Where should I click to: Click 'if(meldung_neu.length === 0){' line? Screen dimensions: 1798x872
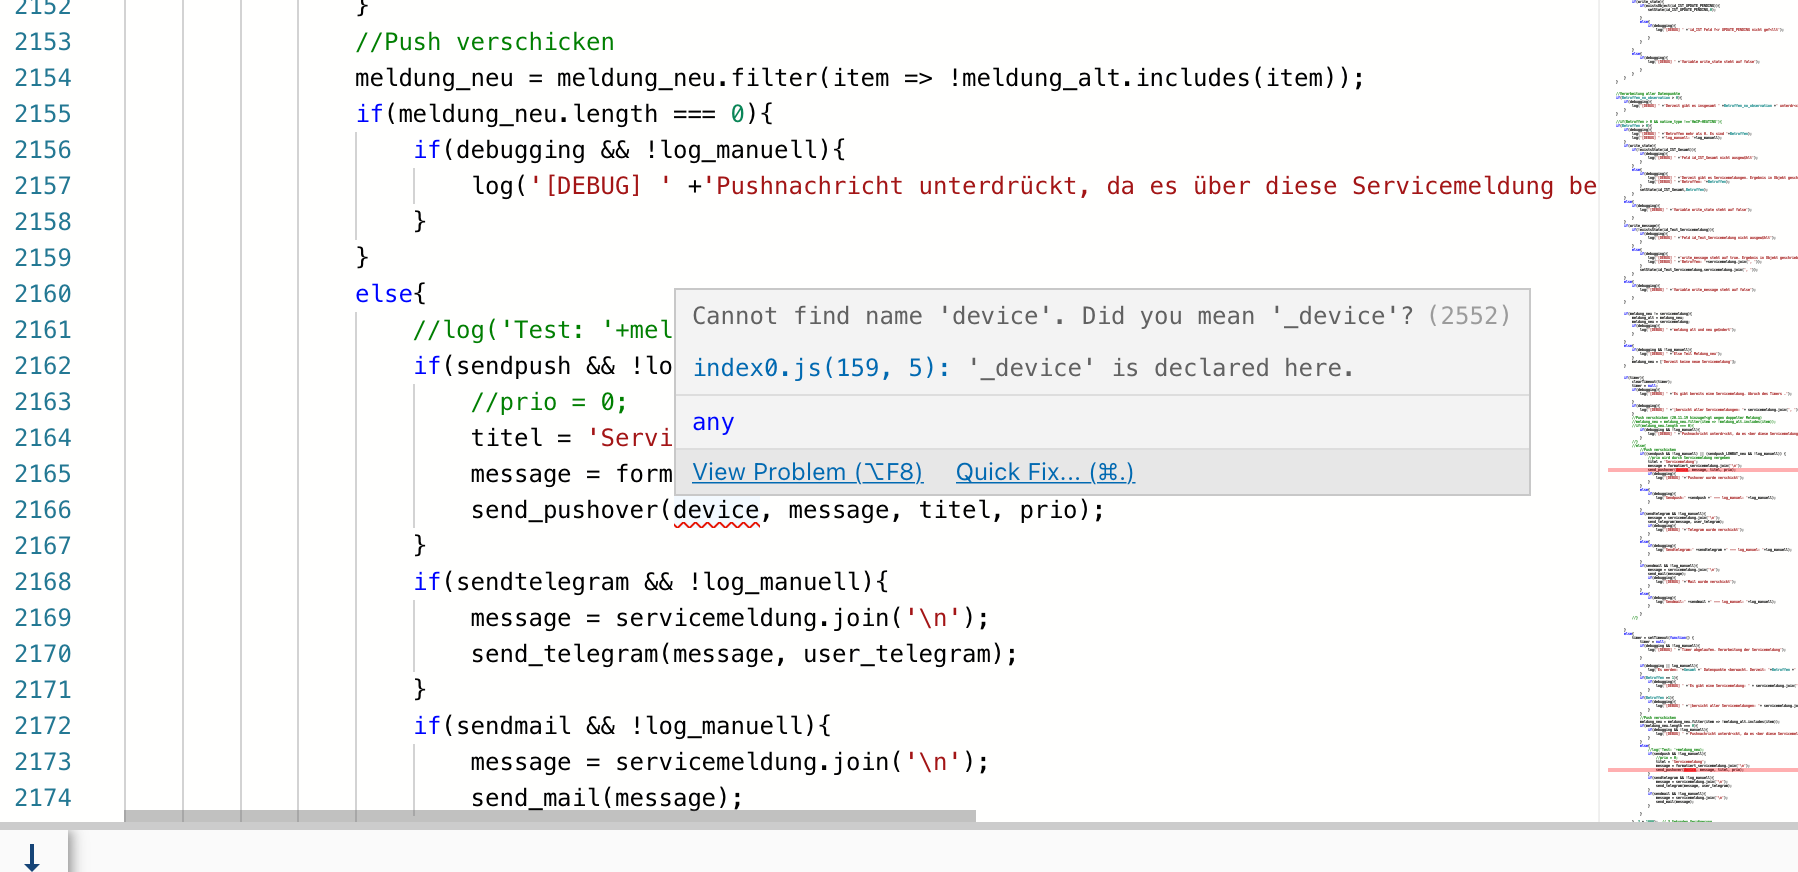coord(564,114)
